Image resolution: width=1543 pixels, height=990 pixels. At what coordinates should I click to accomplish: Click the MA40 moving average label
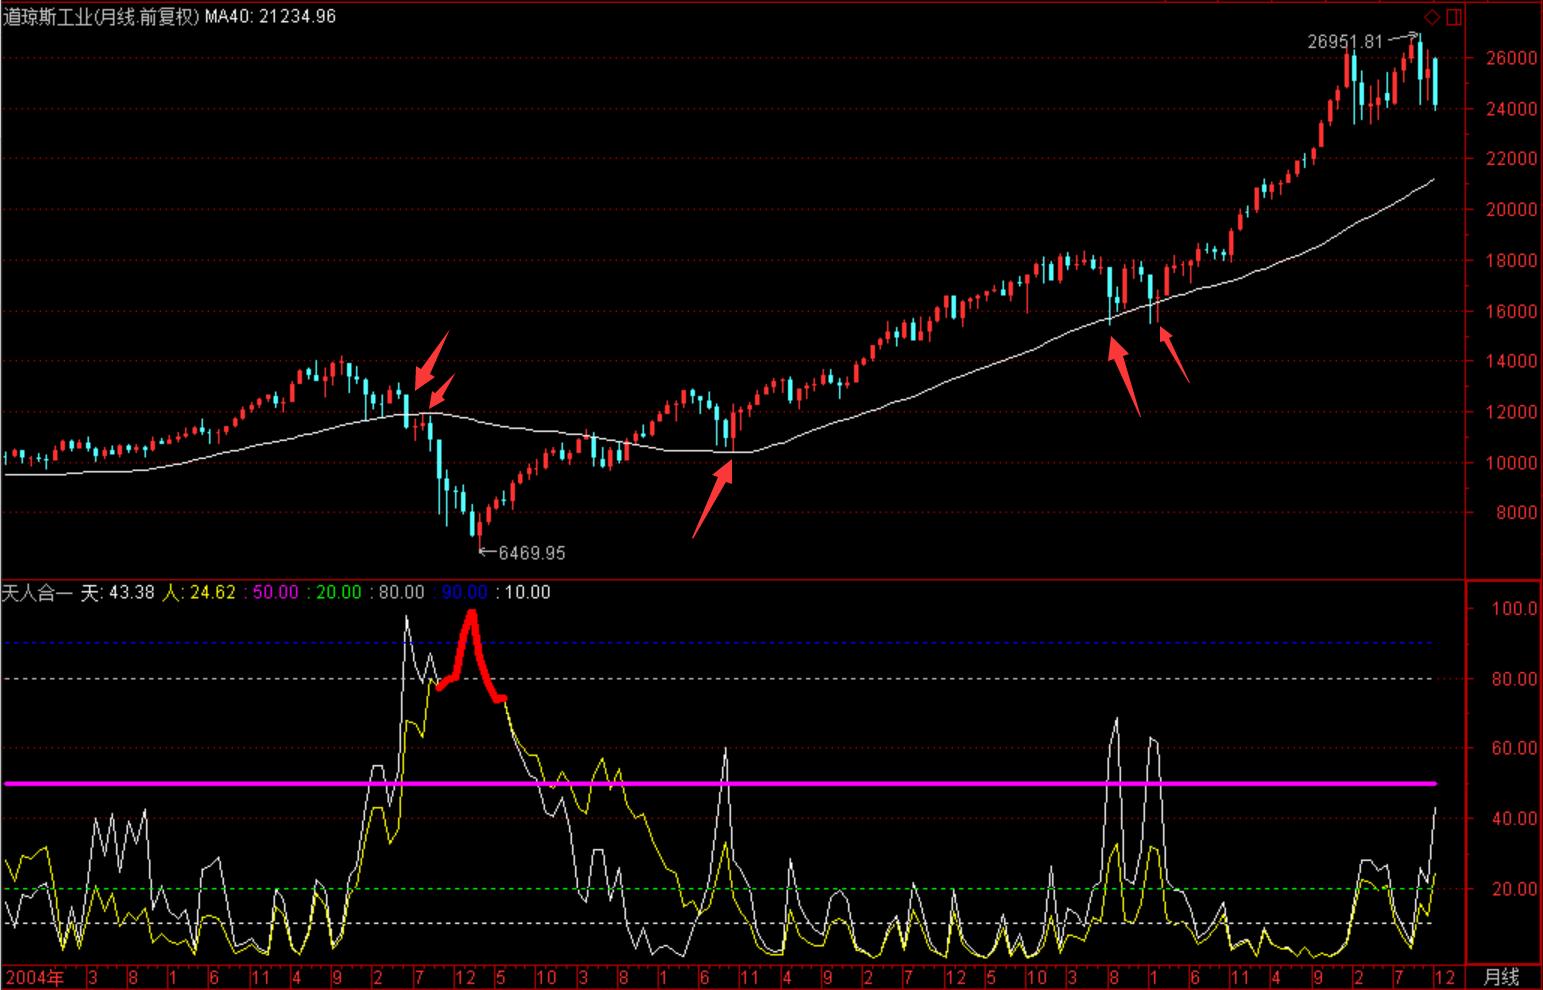pyautogui.click(x=270, y=17)
